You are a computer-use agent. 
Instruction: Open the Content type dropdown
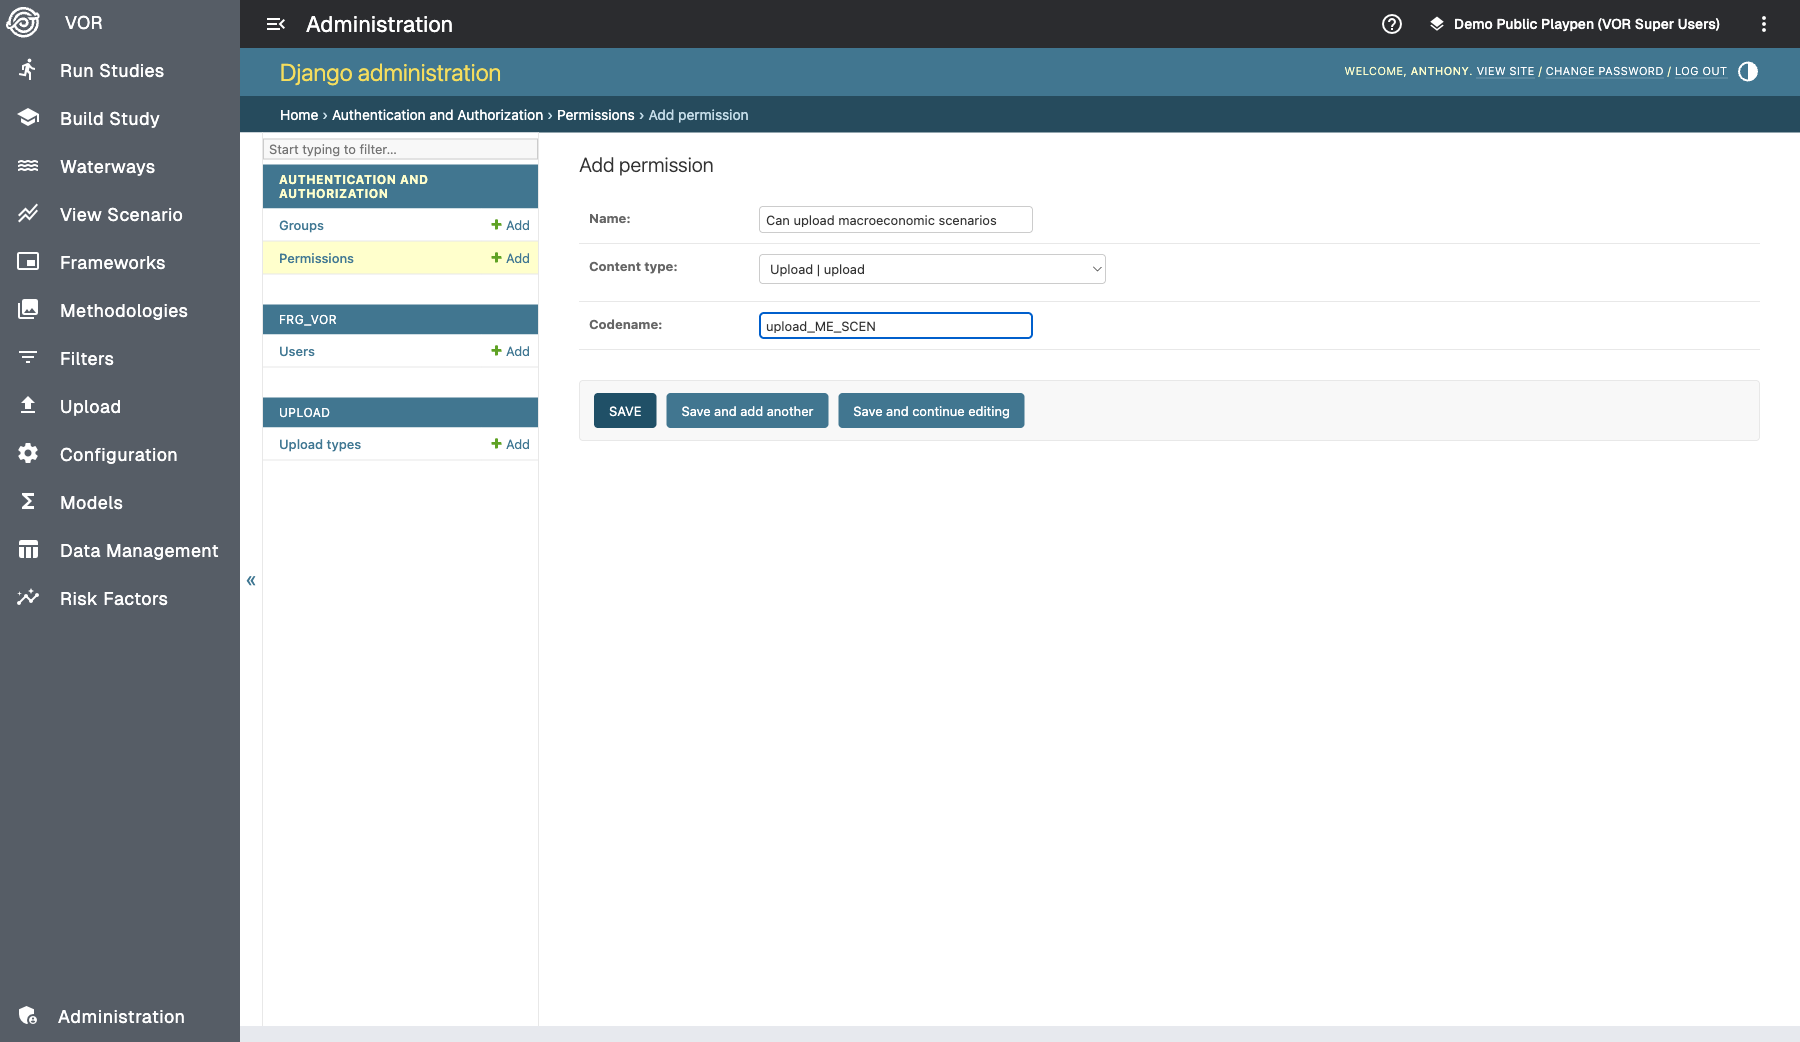coord(932,269)
